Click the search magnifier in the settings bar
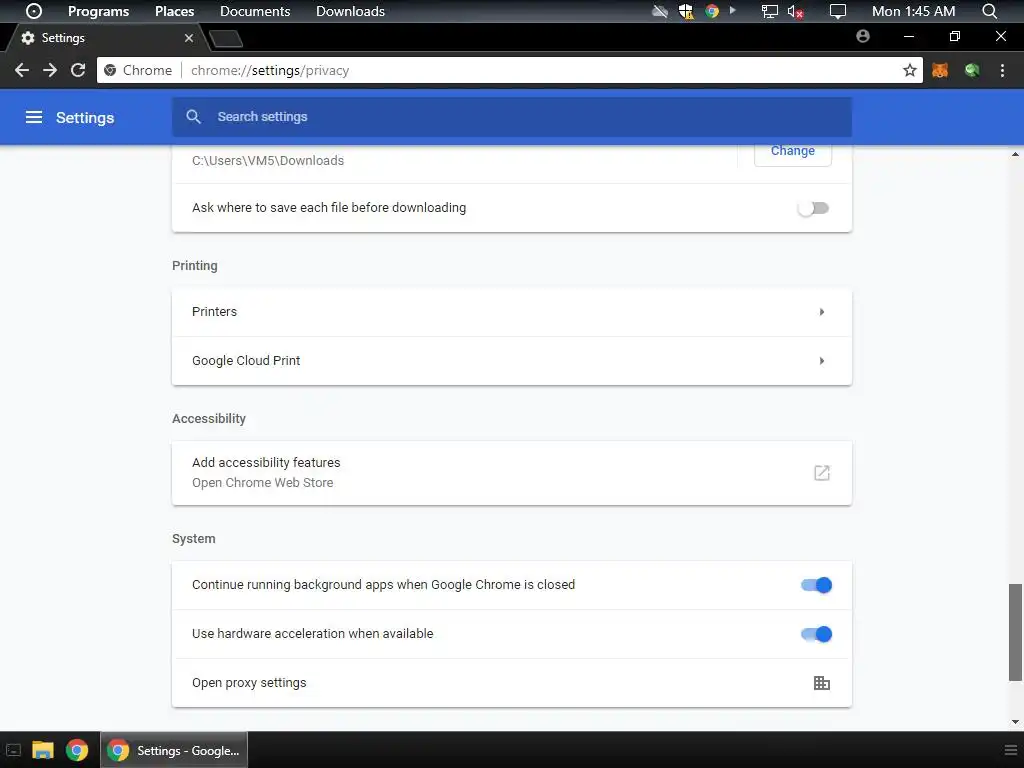 [x=193, y=117]
